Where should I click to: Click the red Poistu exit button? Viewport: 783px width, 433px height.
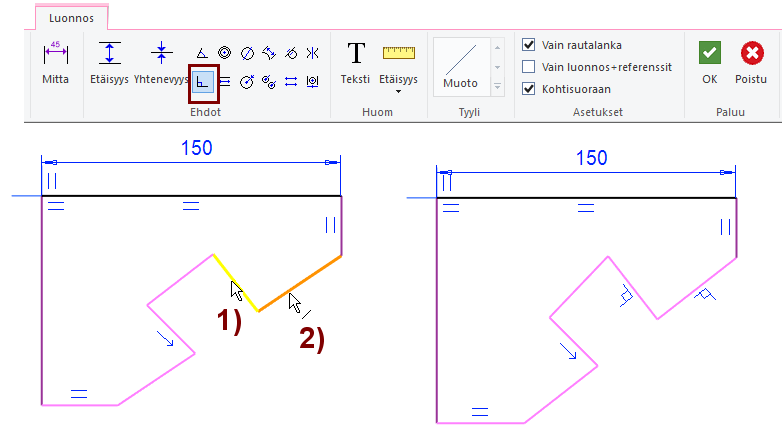click(x=750, y=62)
